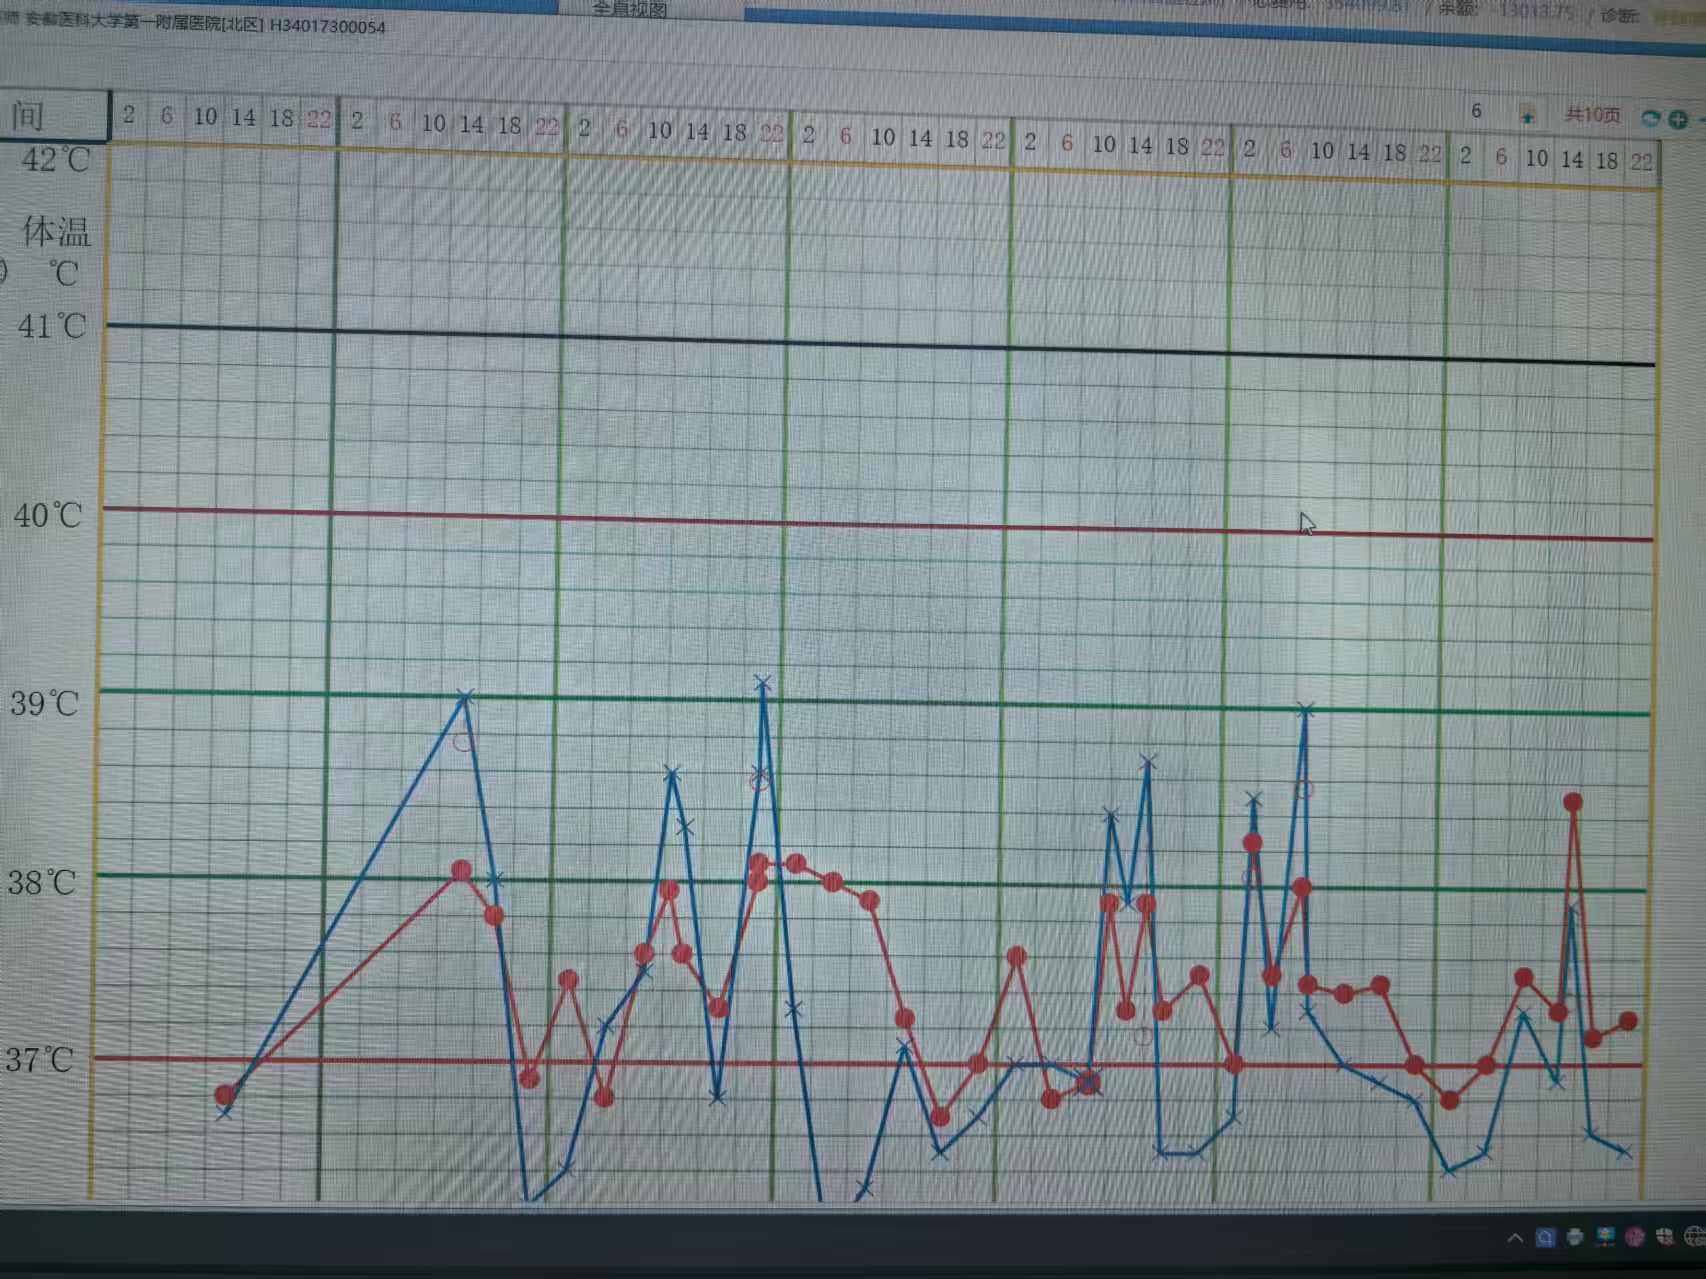The width and height of the screenshot is (1706, 1279).
Task: Click the blue square tray icon
Action: coord(1545,1238)
